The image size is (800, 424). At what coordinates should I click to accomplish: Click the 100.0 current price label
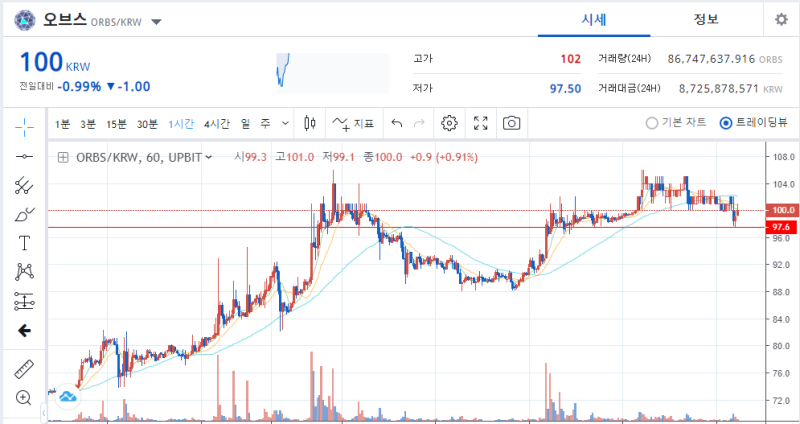[x=782, y=210]
